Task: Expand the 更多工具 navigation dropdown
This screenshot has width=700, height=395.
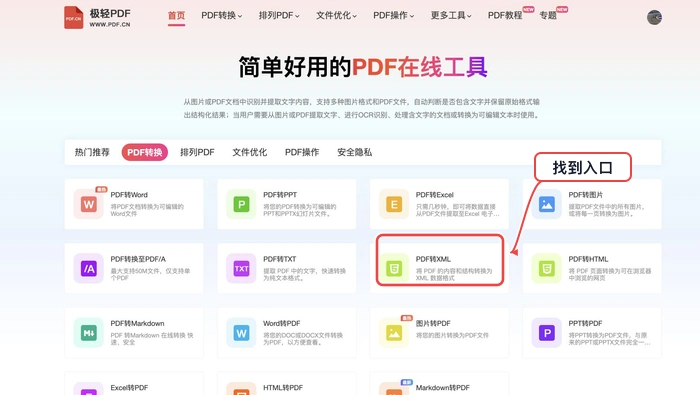Action: [x=451, y=15]
